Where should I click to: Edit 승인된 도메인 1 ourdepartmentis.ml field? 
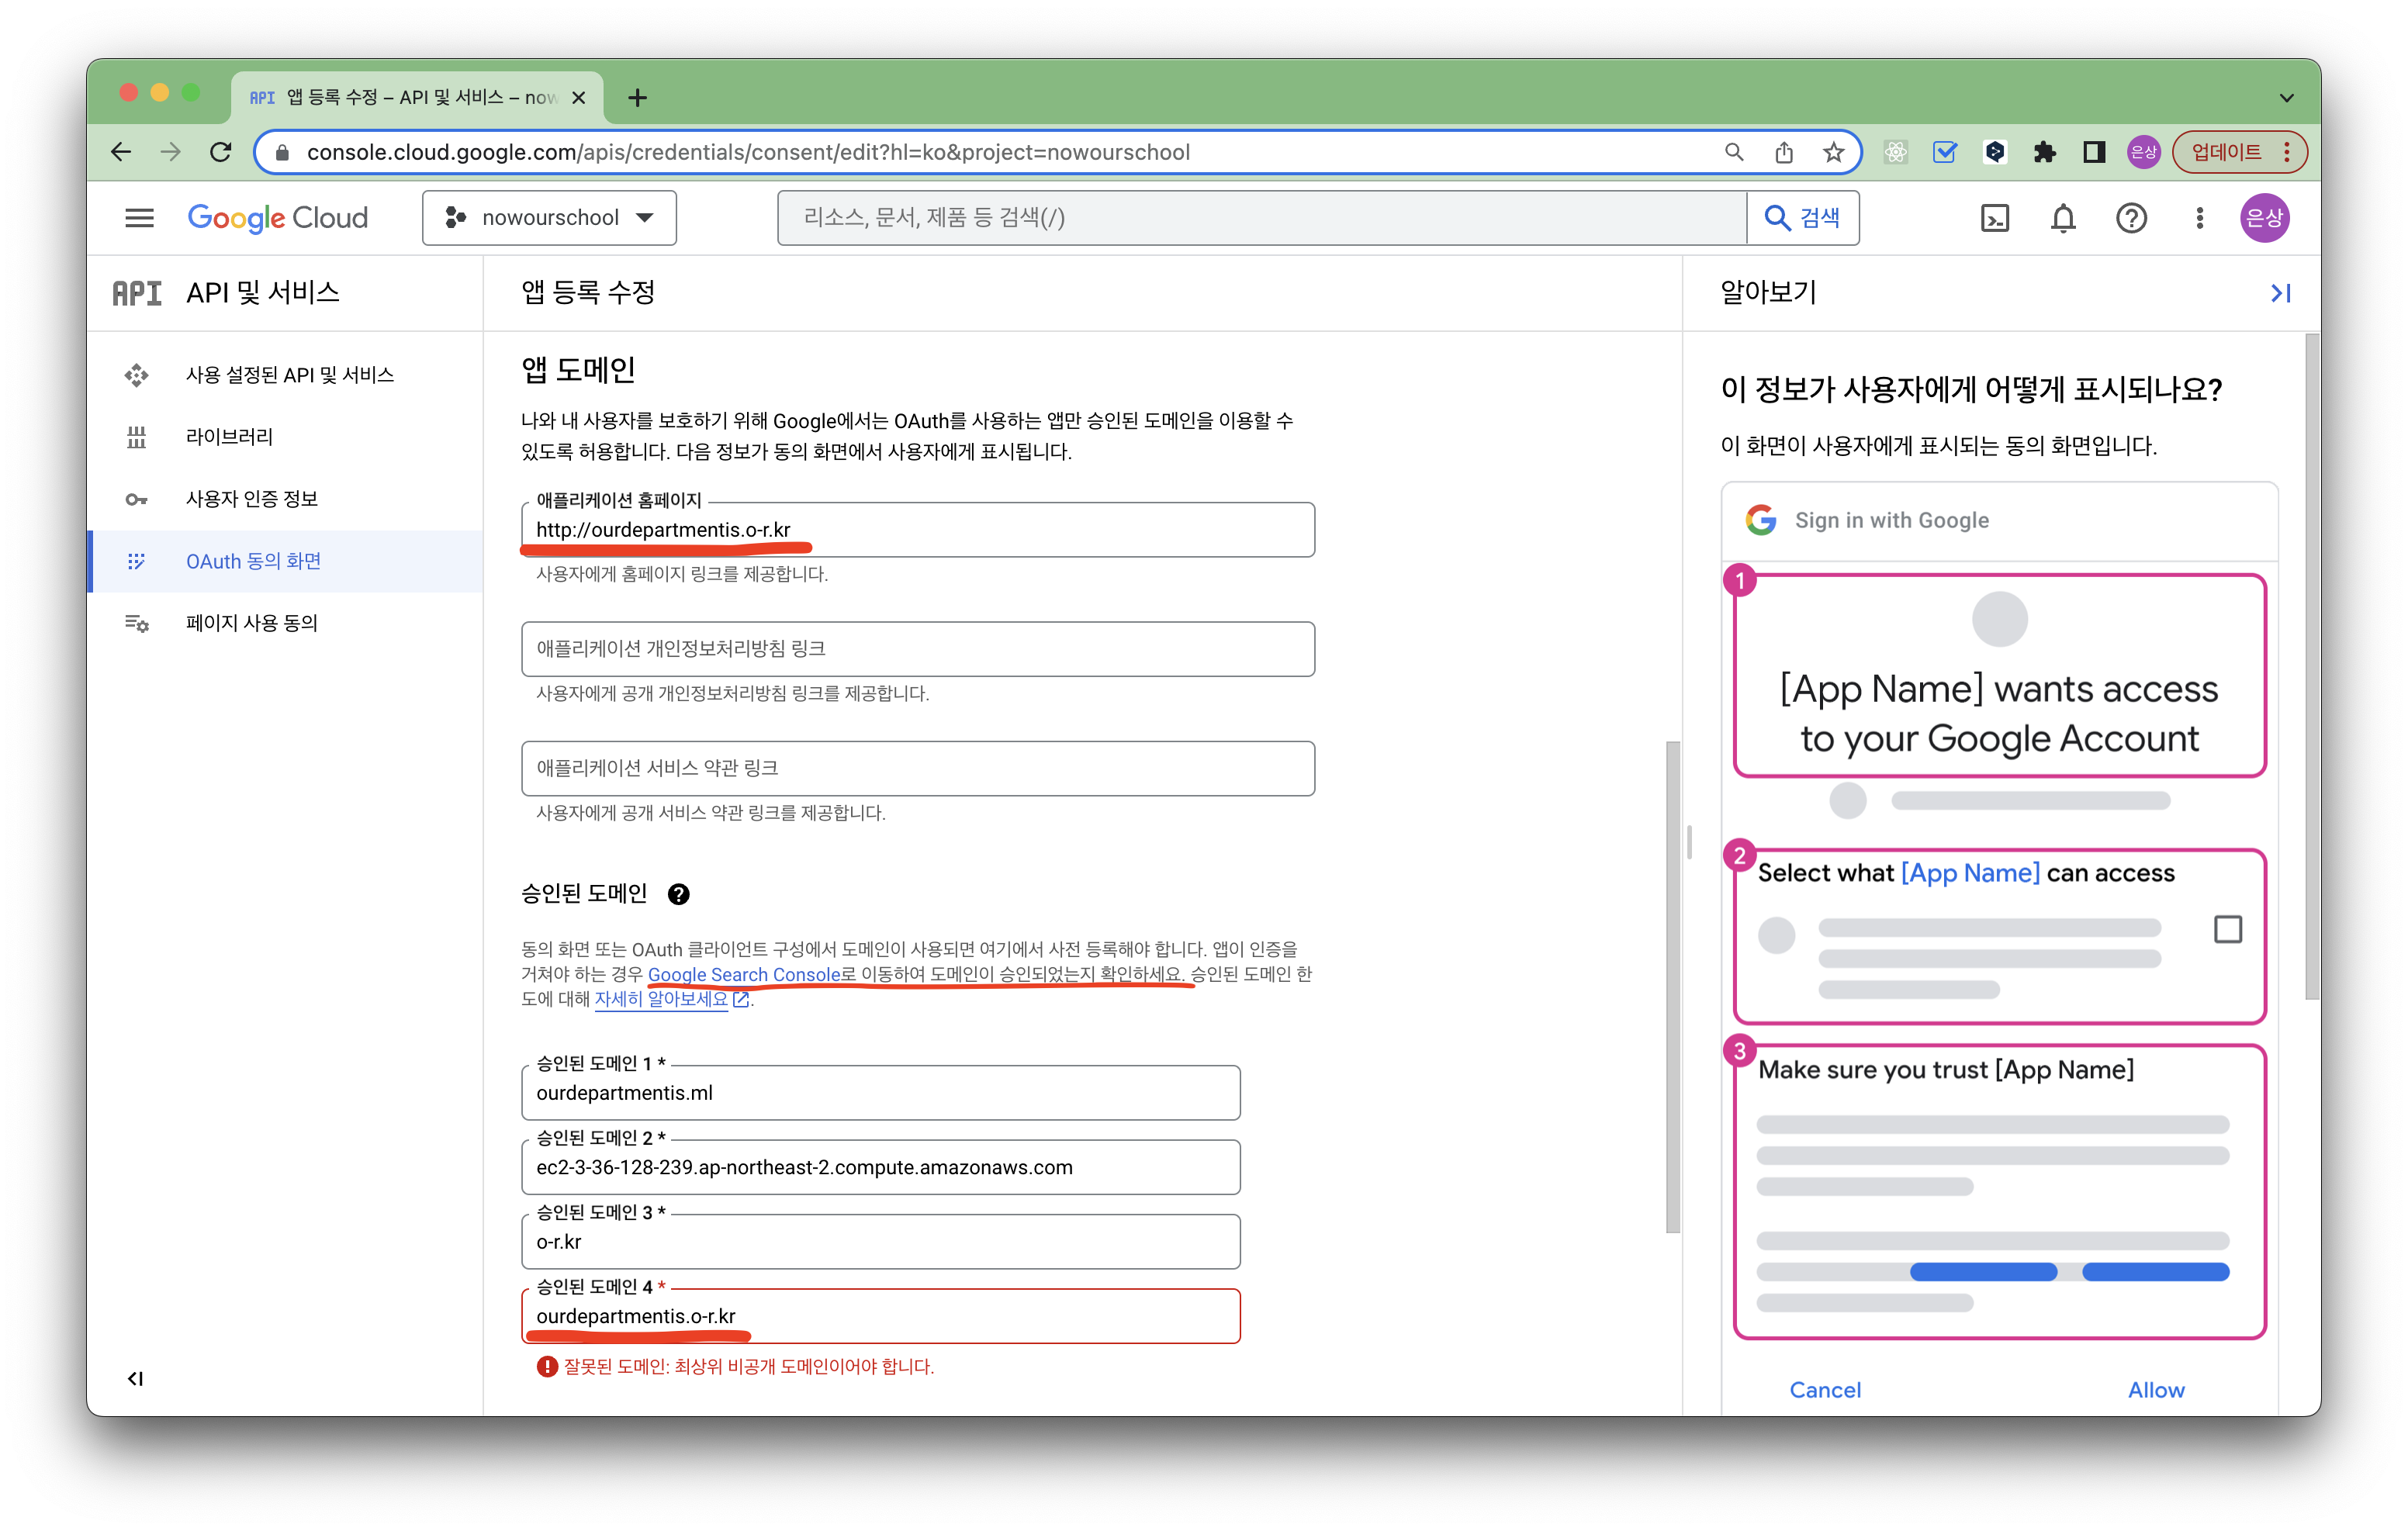pyautogui.click(x=880, y=1093)
